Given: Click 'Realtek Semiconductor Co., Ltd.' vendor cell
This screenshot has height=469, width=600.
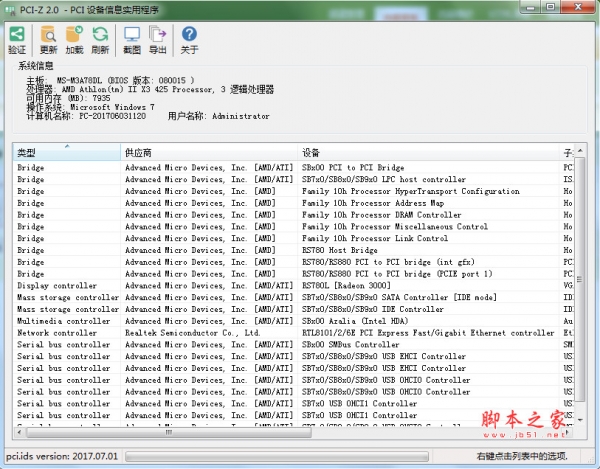Looking at the screenshot, I should point(192,333).
